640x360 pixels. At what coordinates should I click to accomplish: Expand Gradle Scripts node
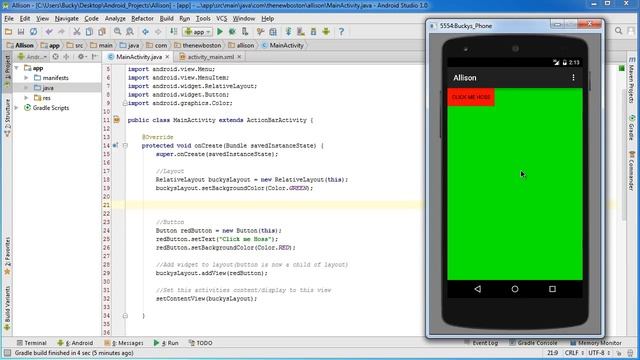coord(17,108)
